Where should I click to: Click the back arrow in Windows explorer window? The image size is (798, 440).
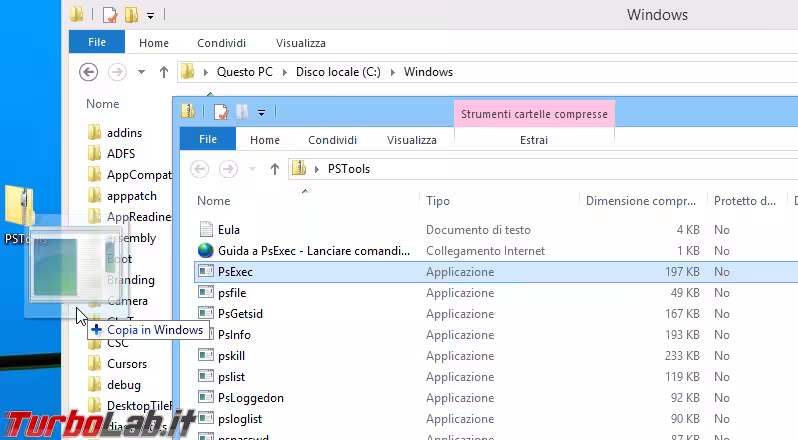click(88, 72)
